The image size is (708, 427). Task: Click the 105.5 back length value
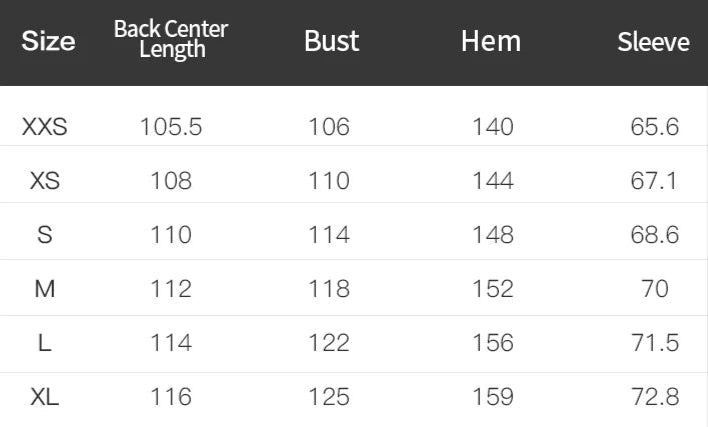(171, 127)
